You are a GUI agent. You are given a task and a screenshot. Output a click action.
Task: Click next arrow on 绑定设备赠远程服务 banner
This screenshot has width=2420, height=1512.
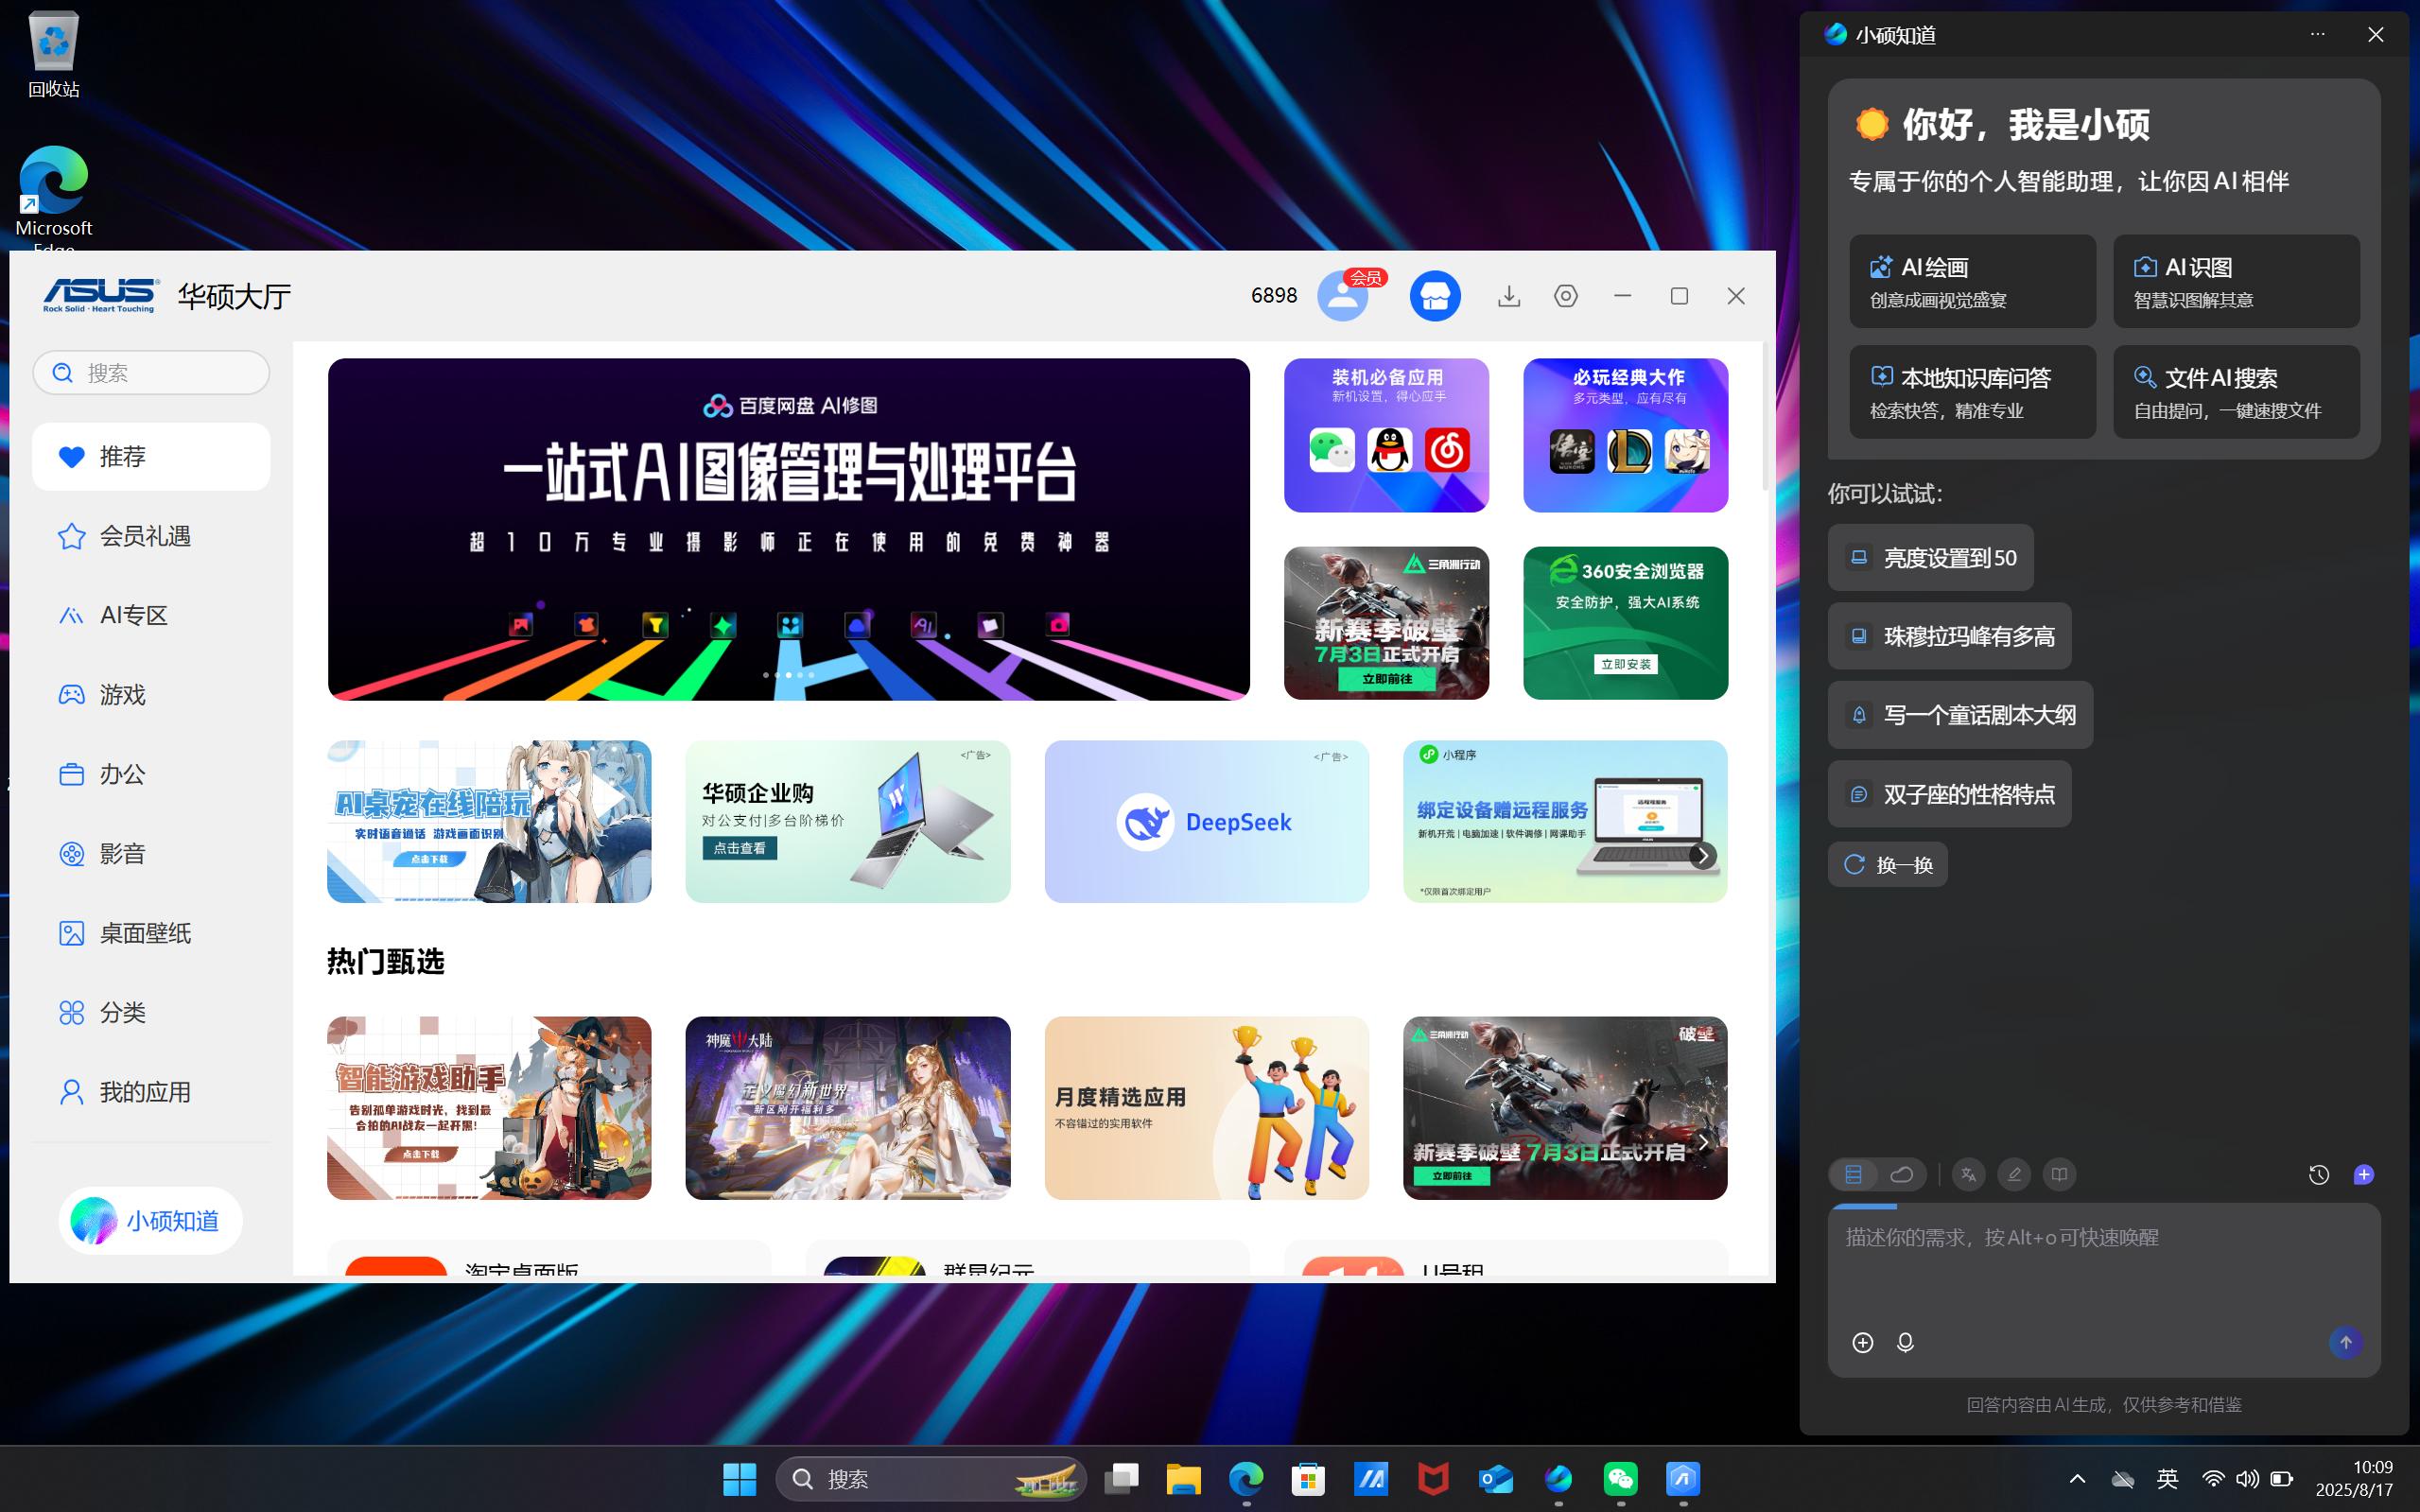tap(1702, 855)
